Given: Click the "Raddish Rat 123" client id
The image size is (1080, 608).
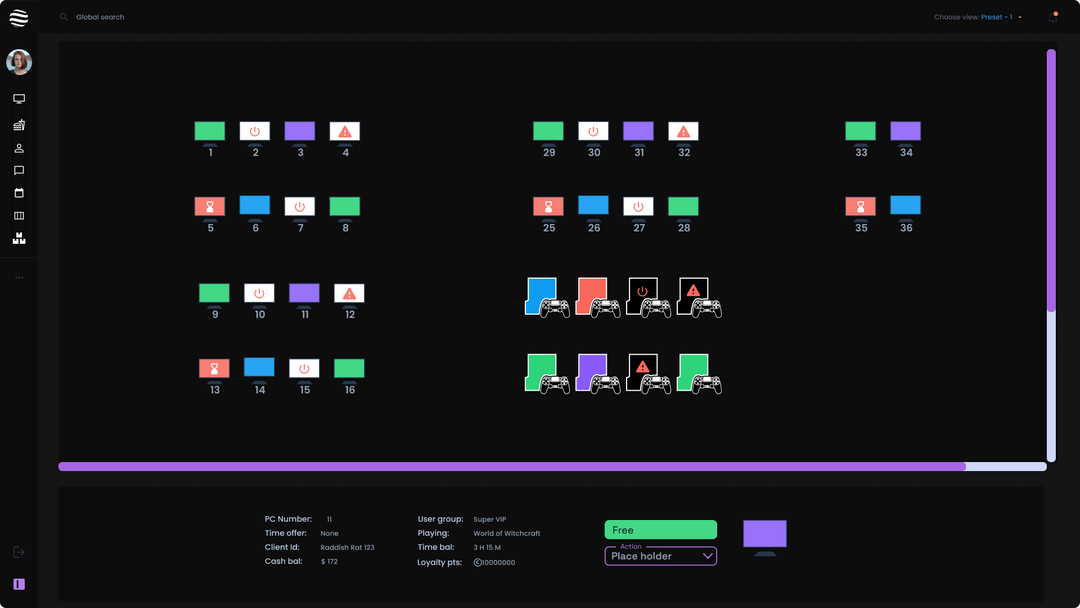Looking at the screenshot, I should tap(347, 547).
